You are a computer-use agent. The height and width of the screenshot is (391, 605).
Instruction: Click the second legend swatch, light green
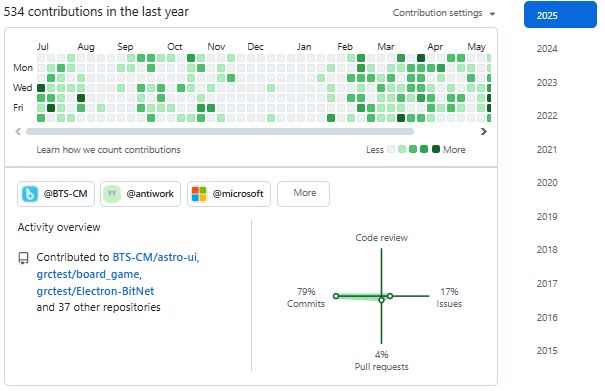402,149
